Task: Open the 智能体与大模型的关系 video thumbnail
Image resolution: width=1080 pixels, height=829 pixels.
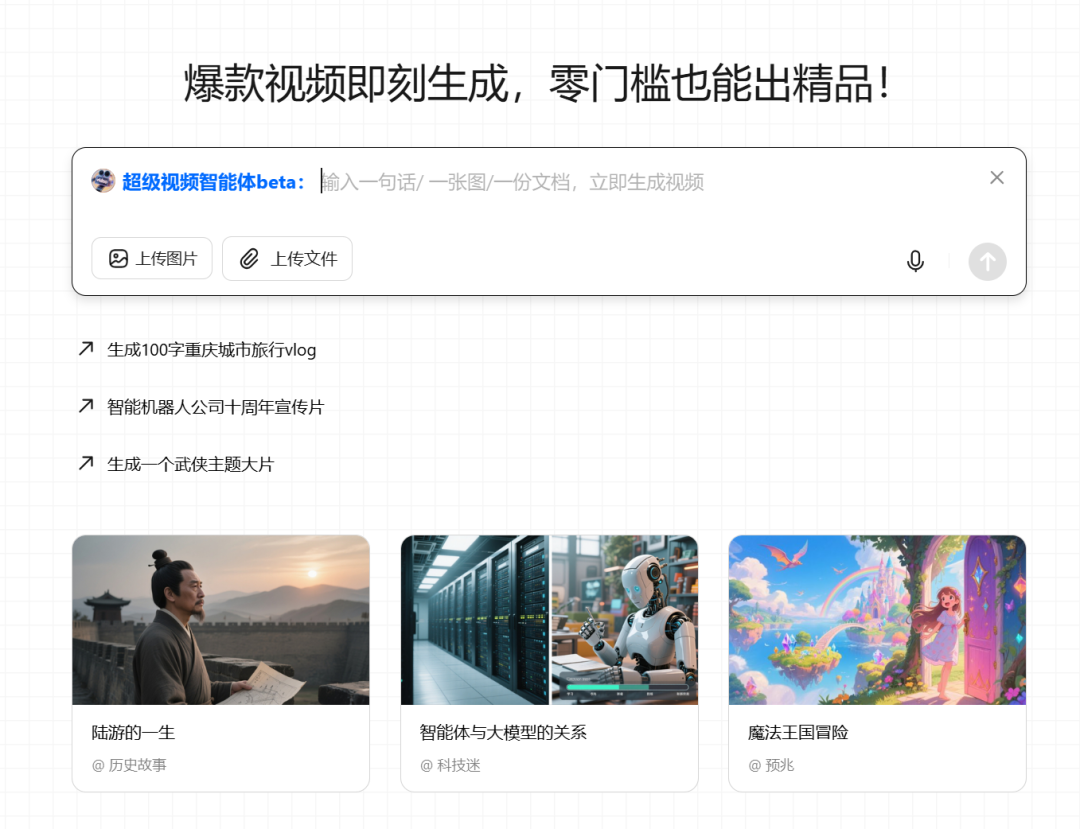Action: coord(549,619)
